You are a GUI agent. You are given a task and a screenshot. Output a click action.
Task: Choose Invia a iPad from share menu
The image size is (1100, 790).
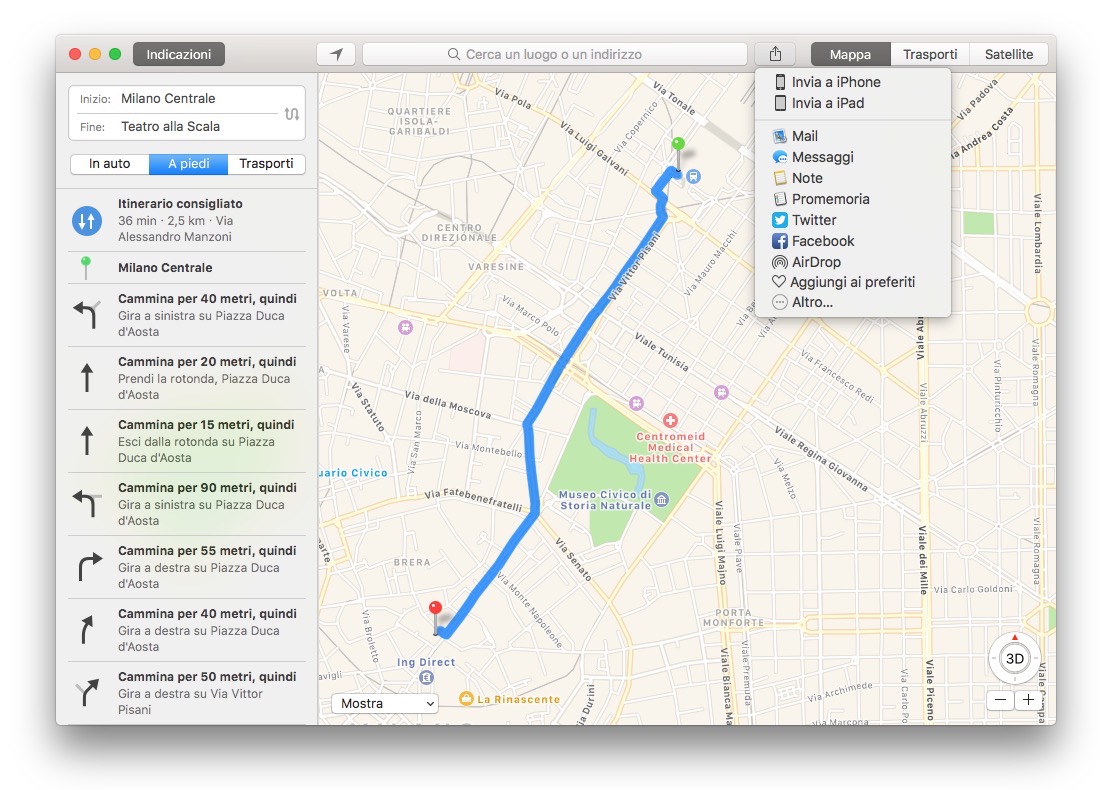[853, 103]
